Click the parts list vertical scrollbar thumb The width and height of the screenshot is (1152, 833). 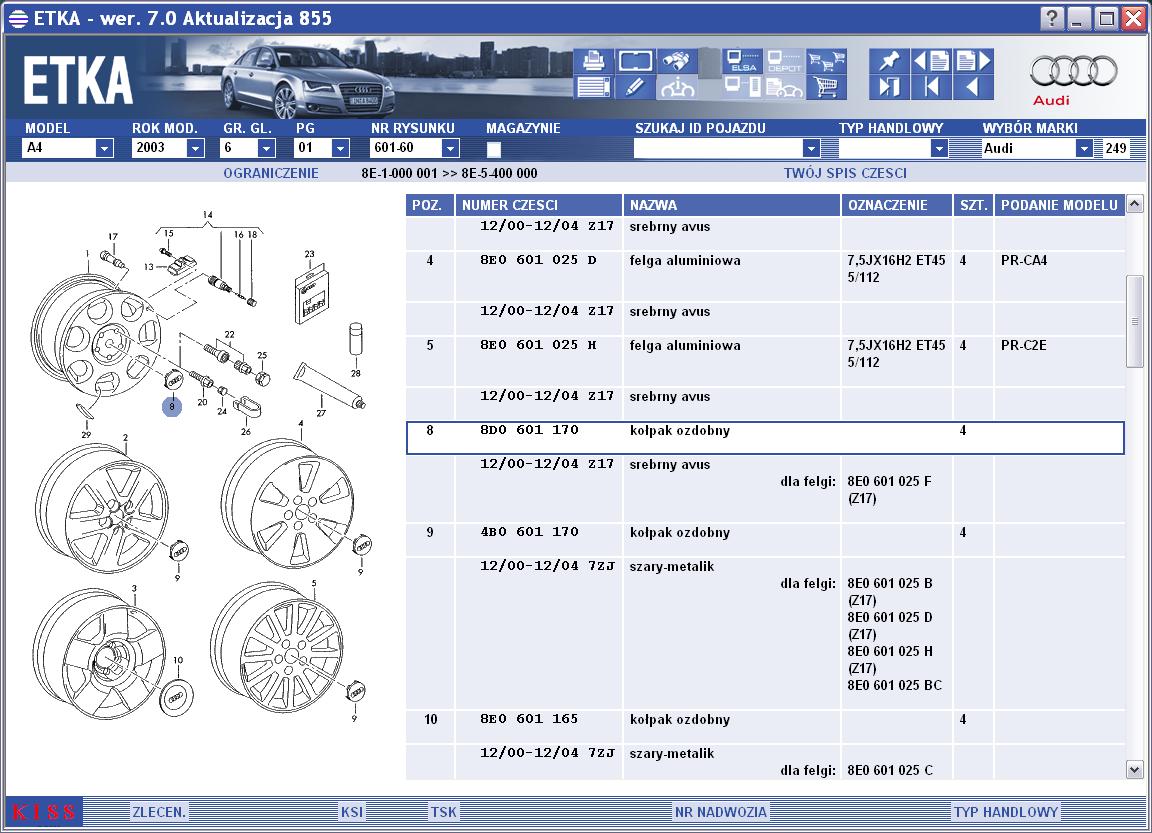point(1134,321)
